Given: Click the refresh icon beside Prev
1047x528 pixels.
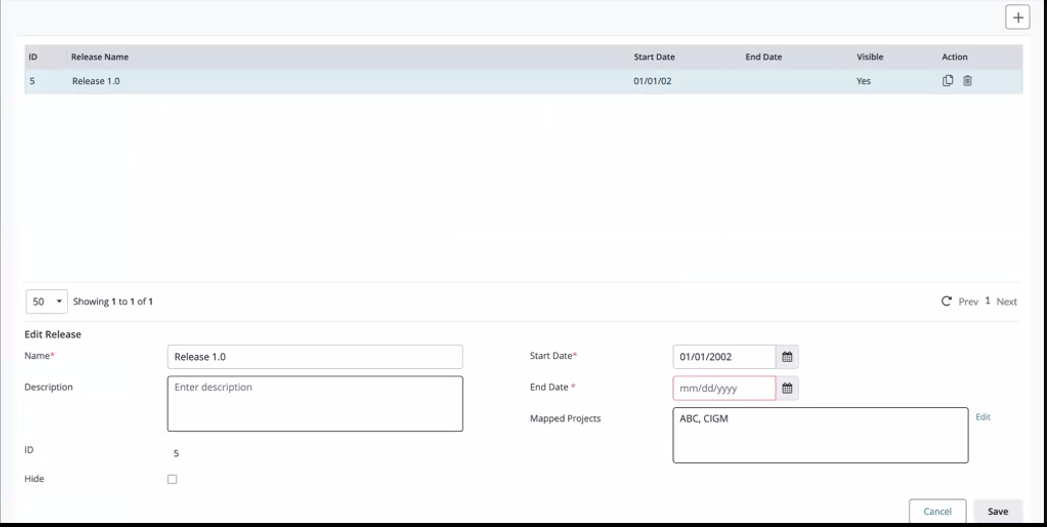Looking at the screenshot, I should [944, 301].
